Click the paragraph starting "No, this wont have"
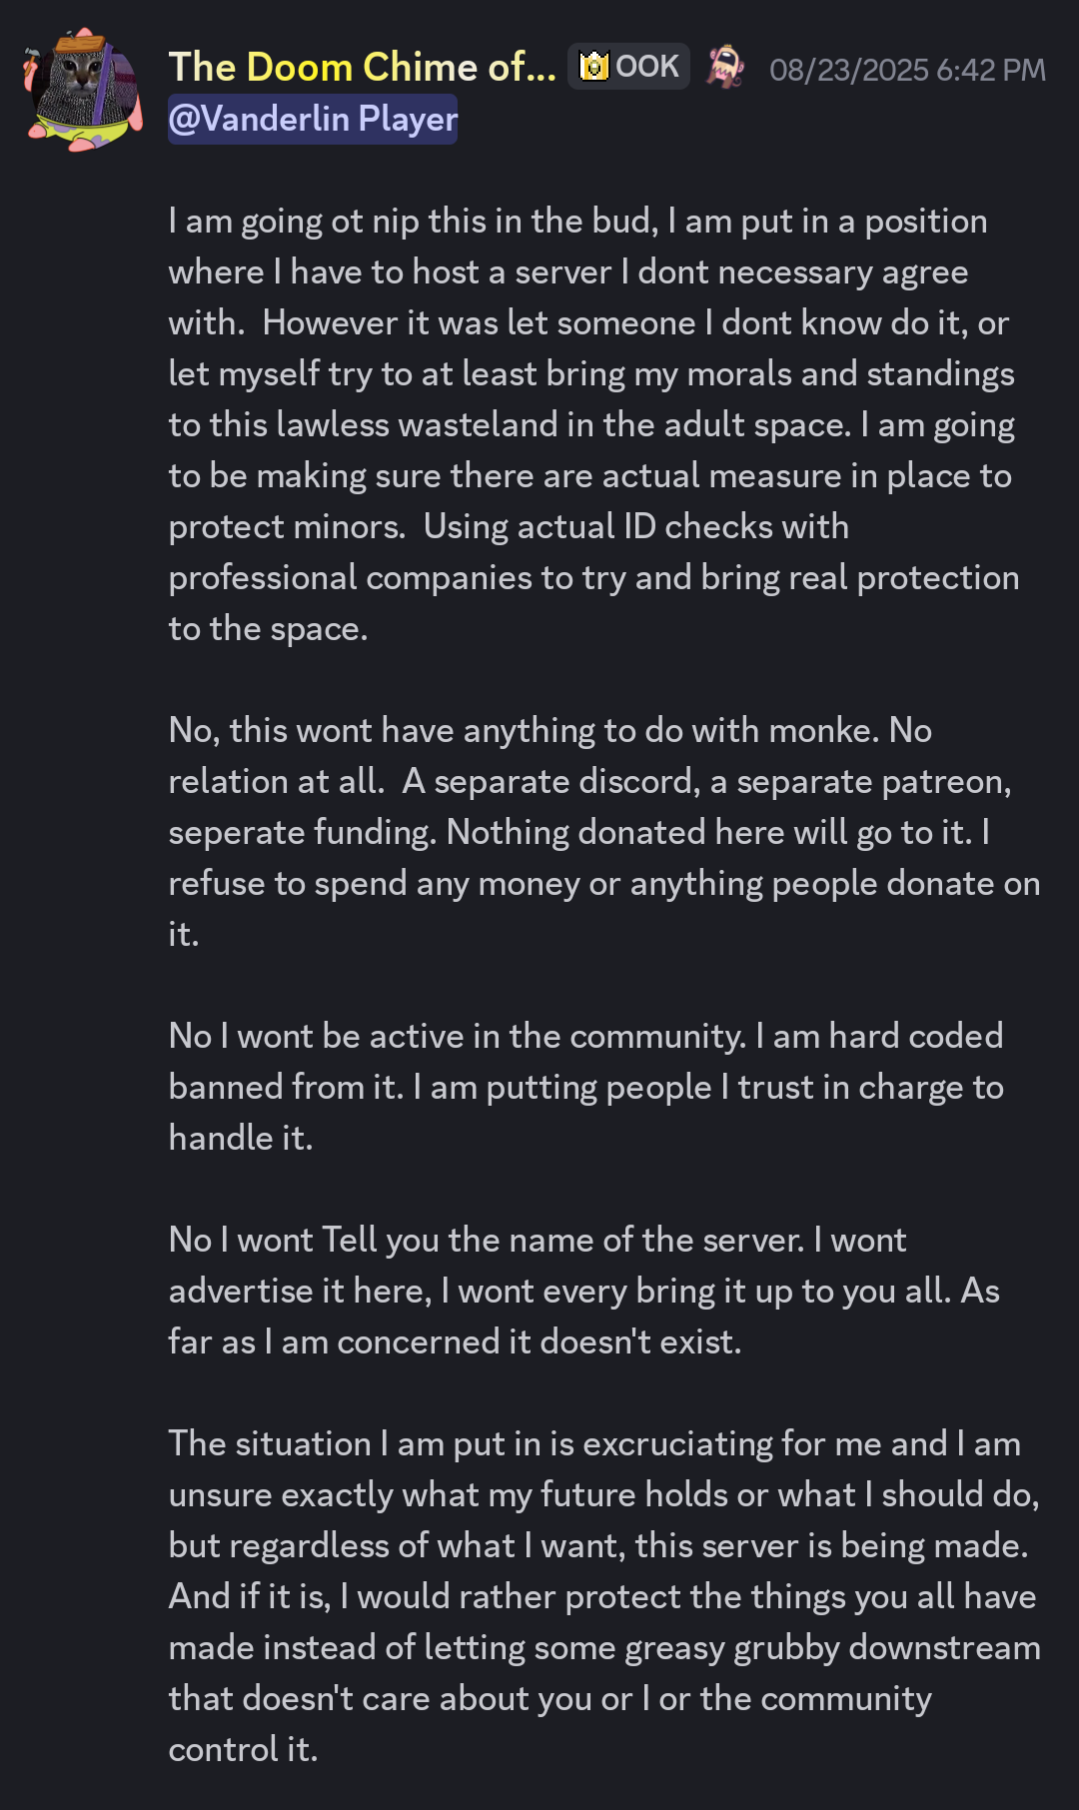Screen dimensions: 1079x1810 [x=603, y=832]
